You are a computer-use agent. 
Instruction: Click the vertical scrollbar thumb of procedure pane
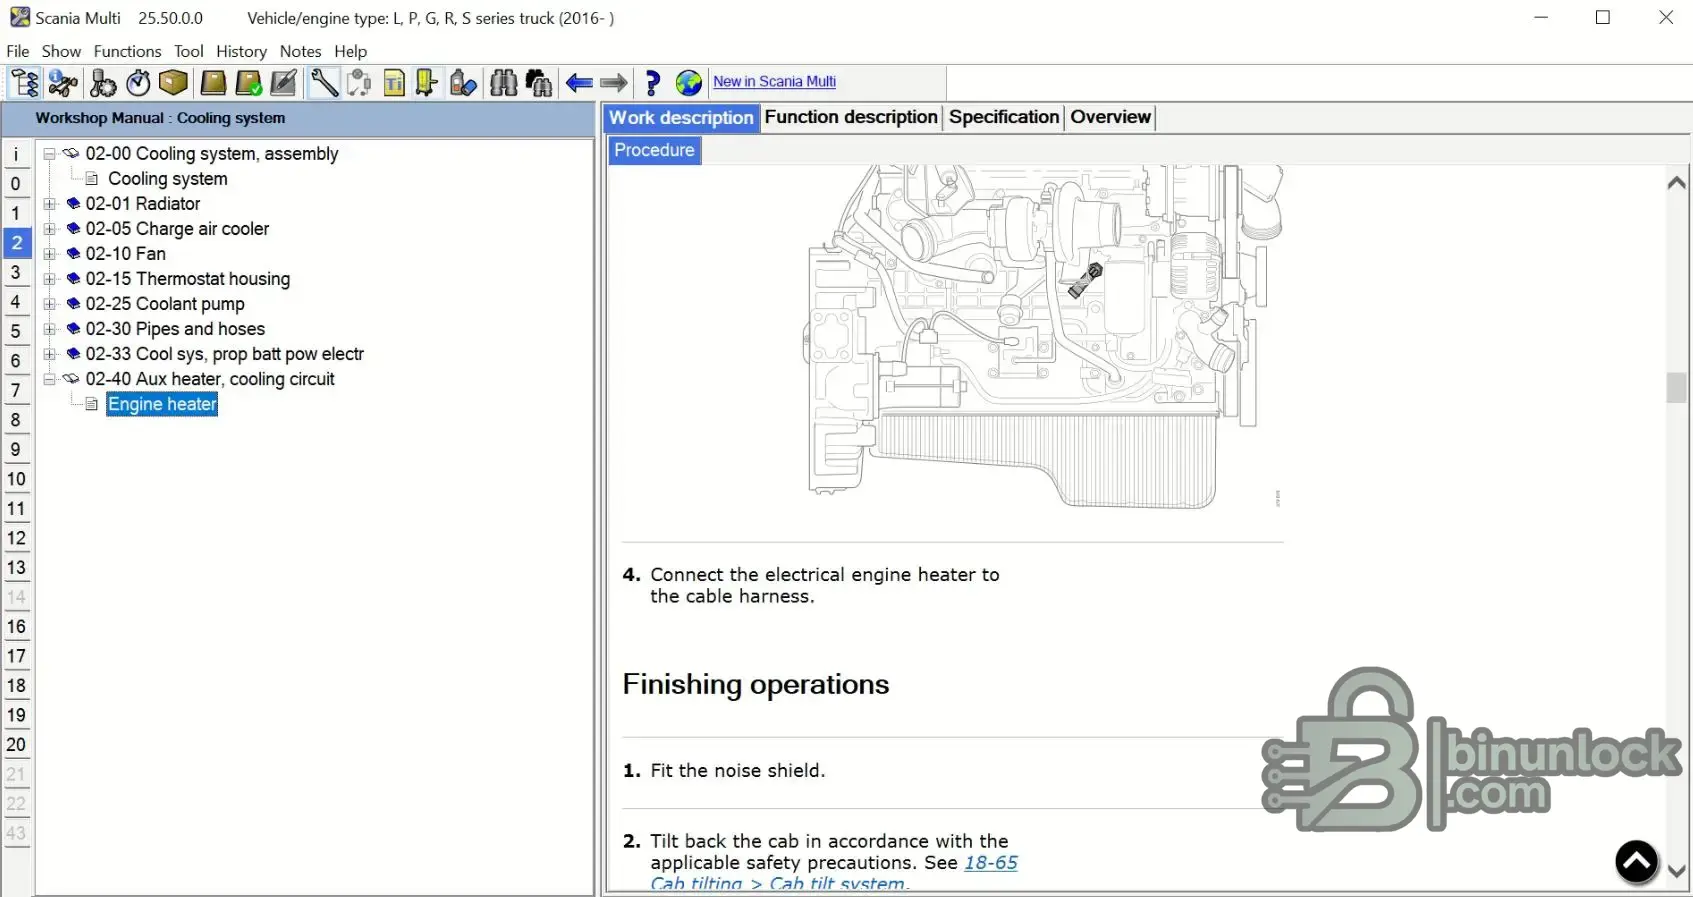1677,387
